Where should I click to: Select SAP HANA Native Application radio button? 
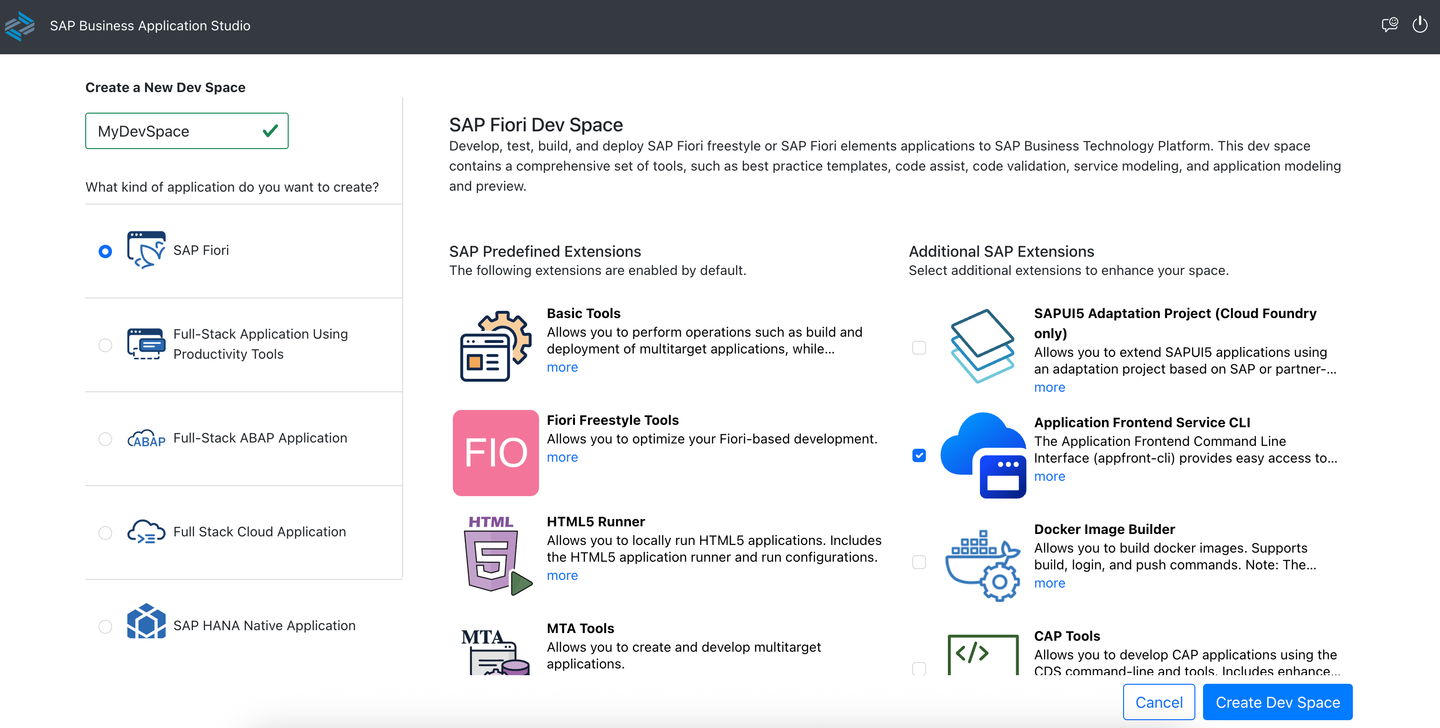coord(105,627)
